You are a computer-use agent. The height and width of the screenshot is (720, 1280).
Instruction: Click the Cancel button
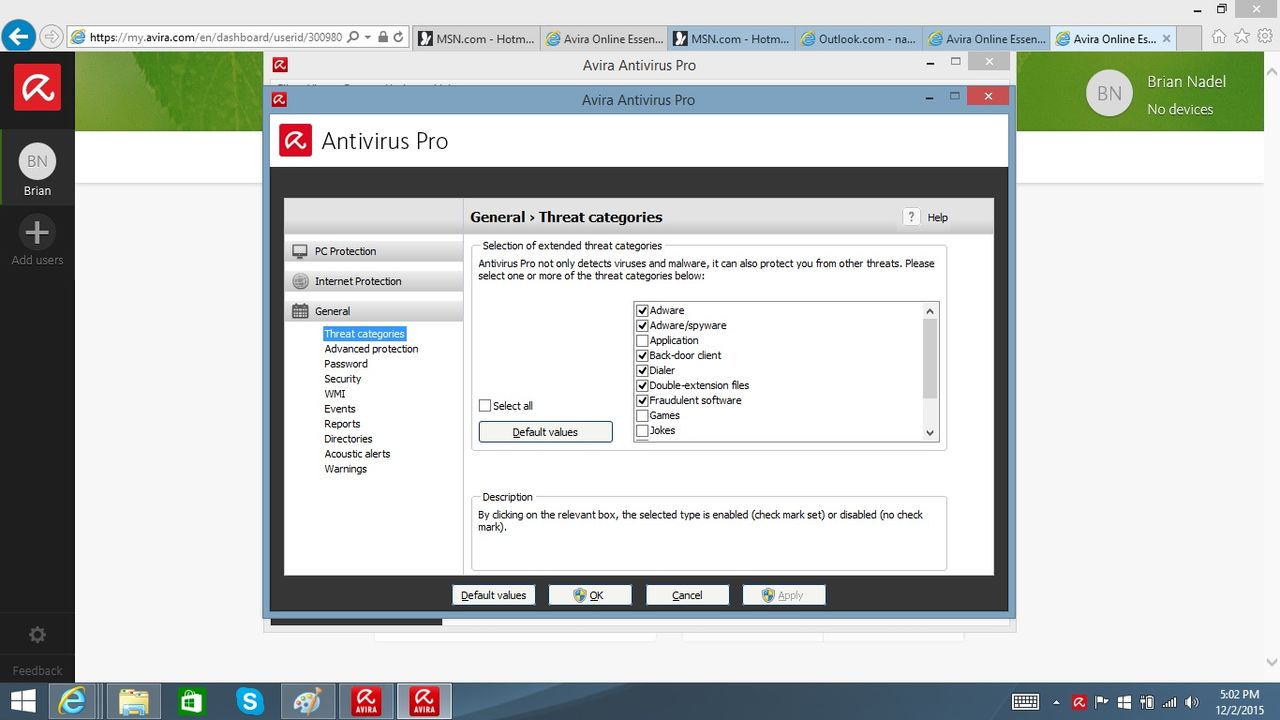pyautogui.click(x=687, y=595)
